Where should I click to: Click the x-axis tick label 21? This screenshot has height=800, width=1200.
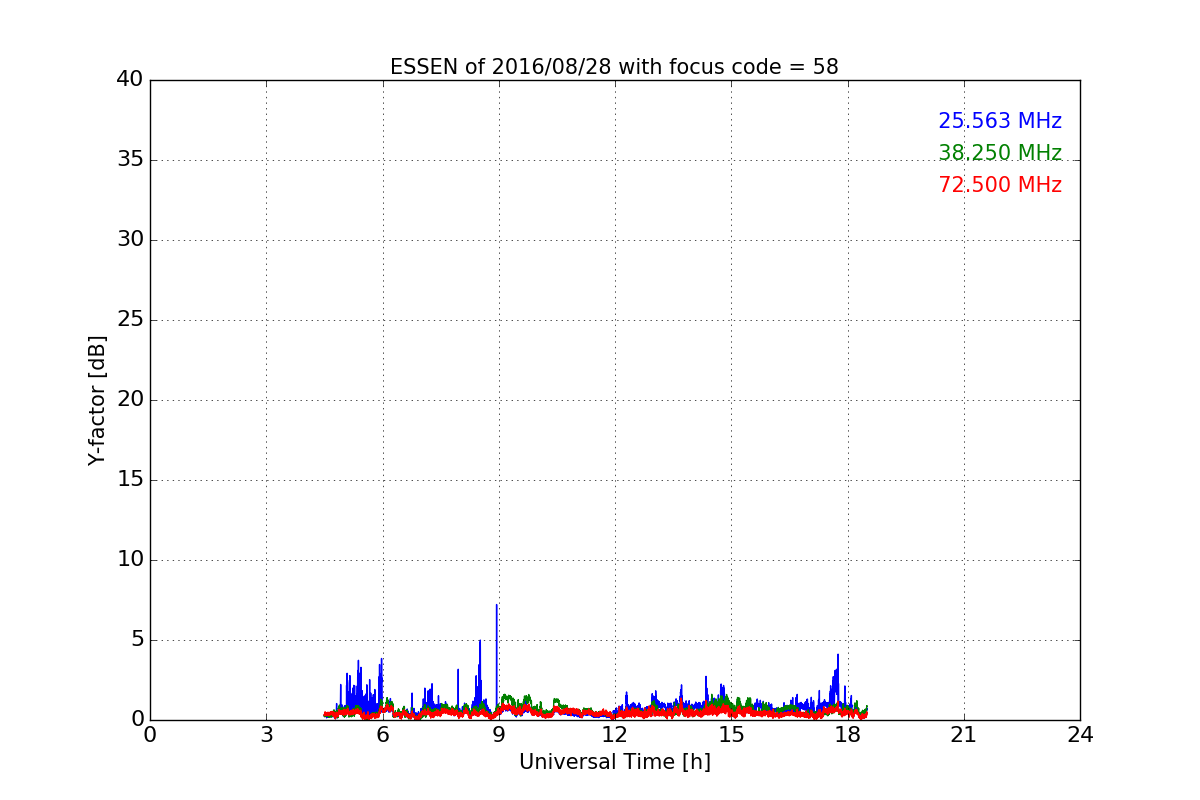click(964, 735)
